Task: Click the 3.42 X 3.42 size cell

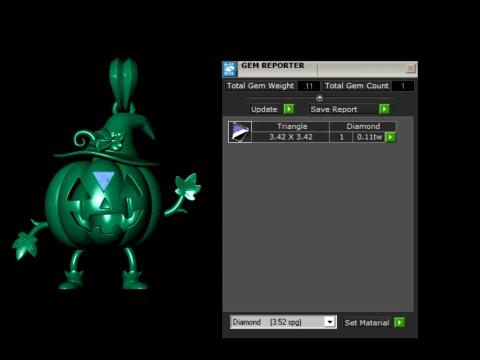Action: point(291,137)
